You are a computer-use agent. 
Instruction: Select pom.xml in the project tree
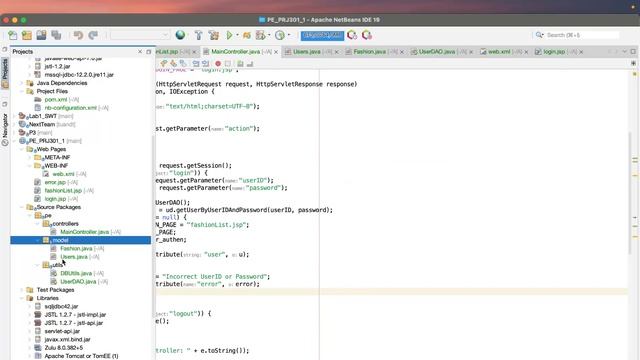tap(56, 100)
